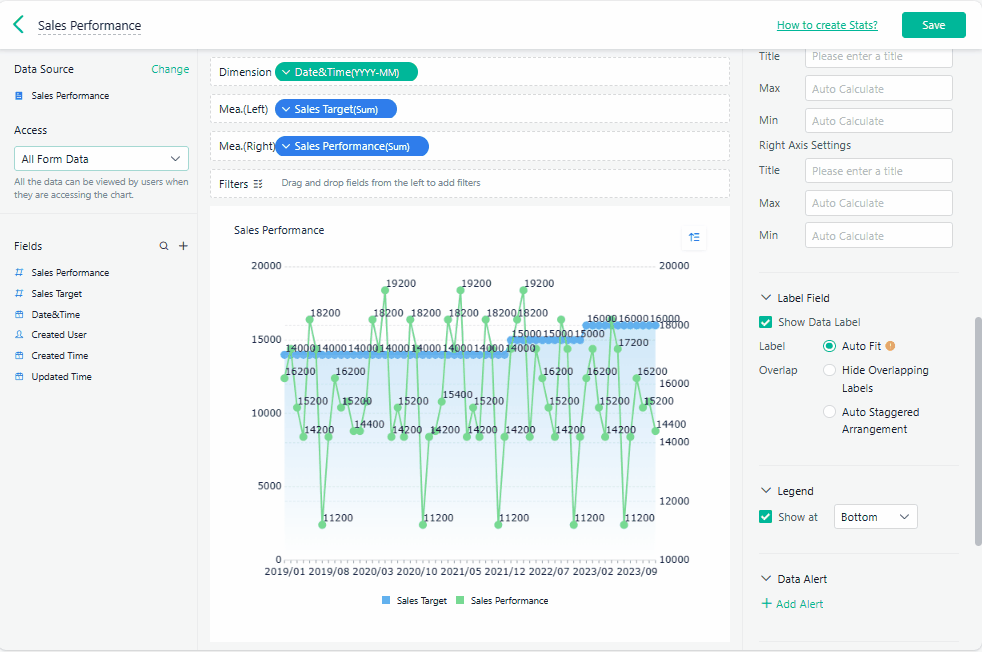The image size is (982, 652).
Task: Click the Sales Performance data source icon
Action: point(19,96)
